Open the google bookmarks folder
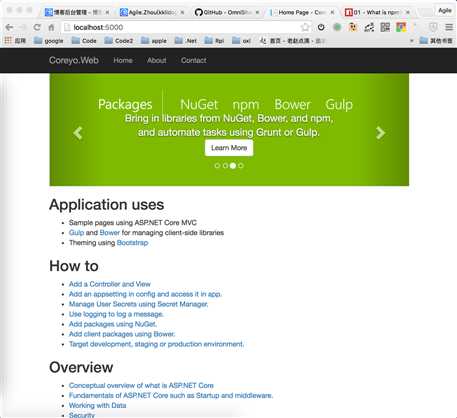This screenshot has width=457, height=418. click(x=49, y=41)
